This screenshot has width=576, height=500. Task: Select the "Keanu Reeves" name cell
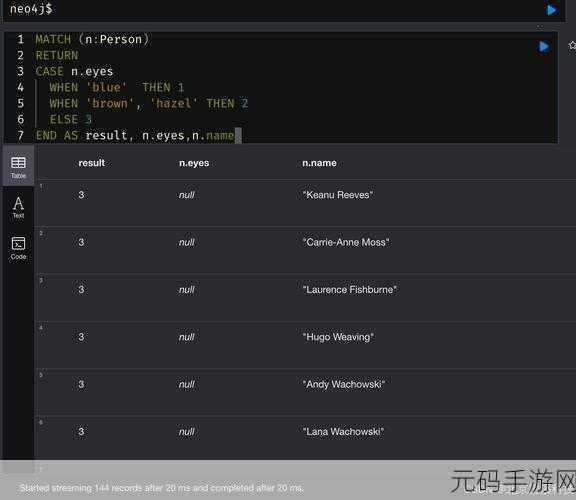pyautogui.click(x=338, y=195)
